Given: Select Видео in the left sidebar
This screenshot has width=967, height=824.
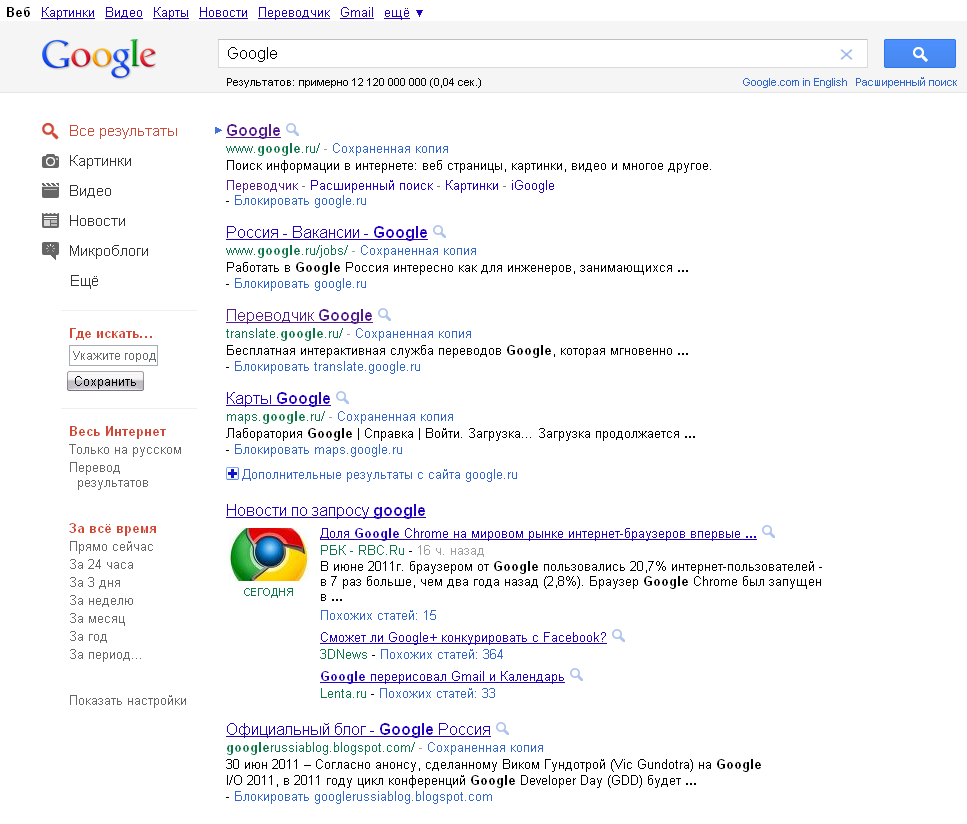Looking at the screenshot, I should click(x=90, y=191).
